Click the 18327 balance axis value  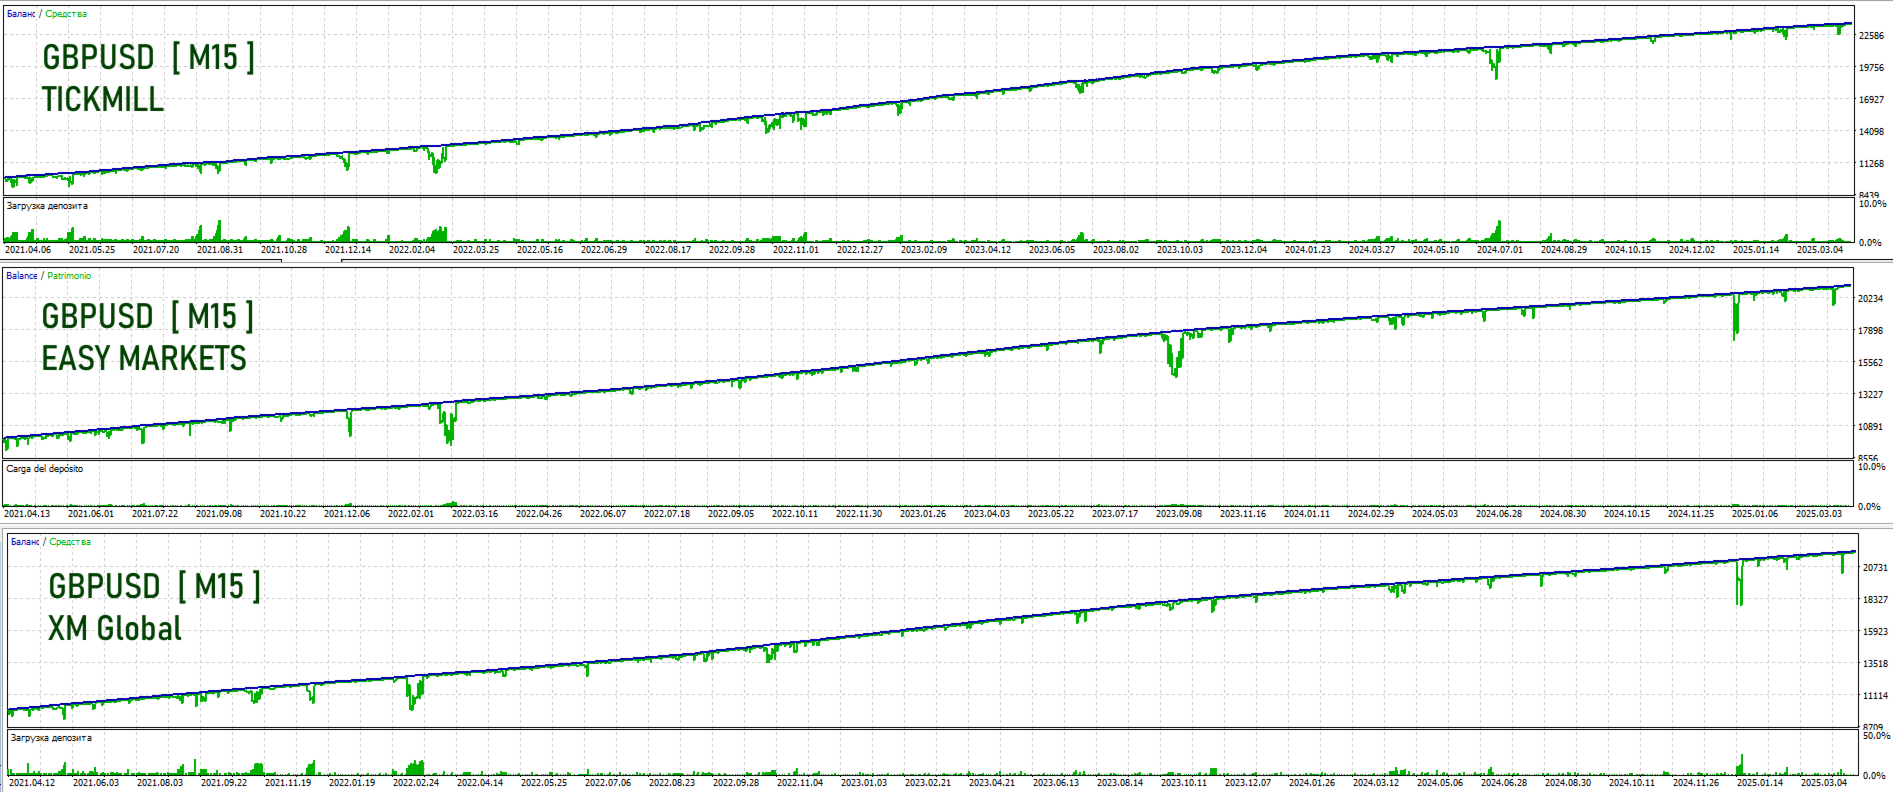[x=1875, y=600]
